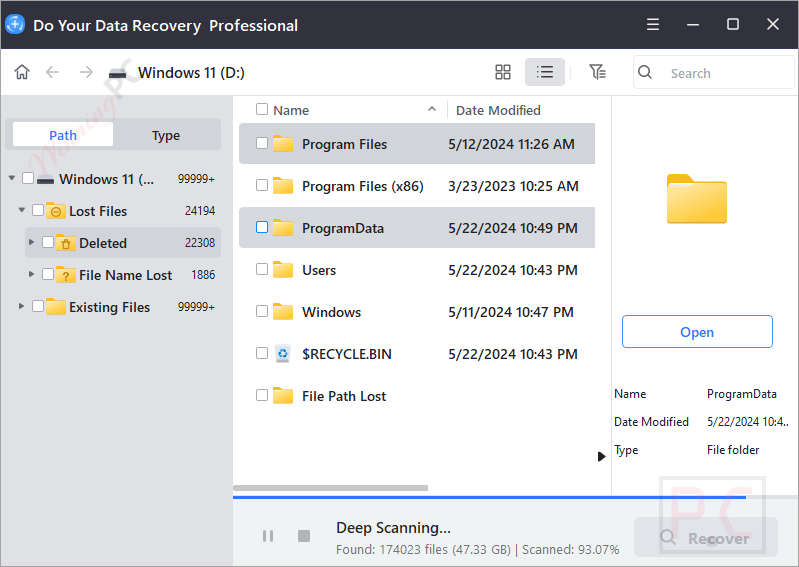
Task: Switch to thumbnail grid view
Action: coord(502,72)
